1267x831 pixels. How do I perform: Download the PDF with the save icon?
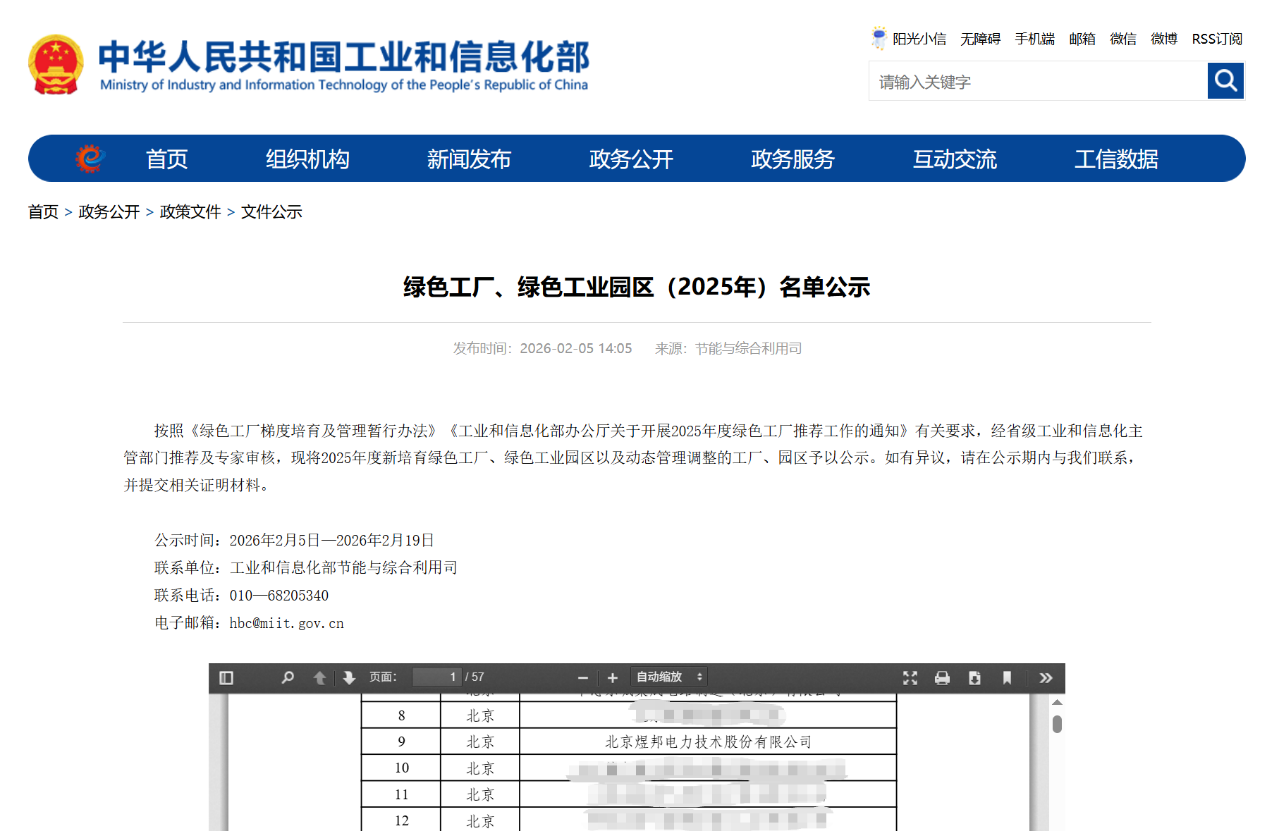pos(974,677)
